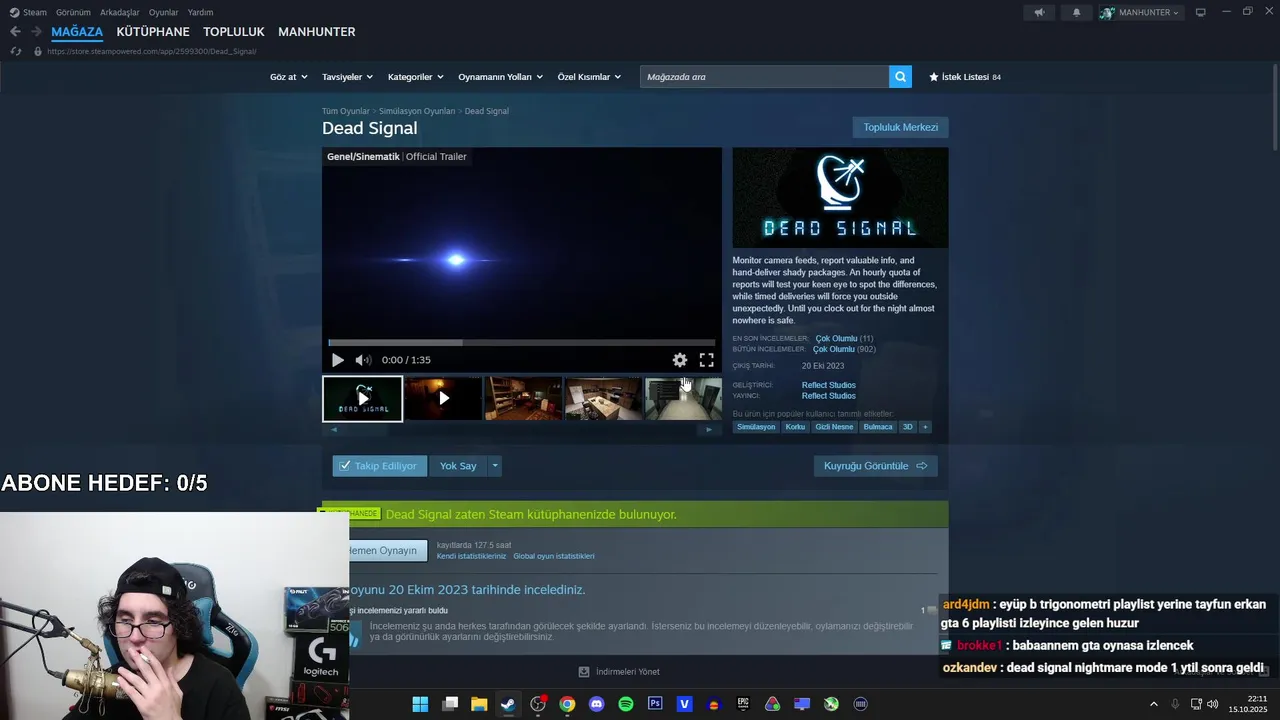The image size is (1280, 720).
Task: Open the Görünüm menu
Action: tap(73, 12)
